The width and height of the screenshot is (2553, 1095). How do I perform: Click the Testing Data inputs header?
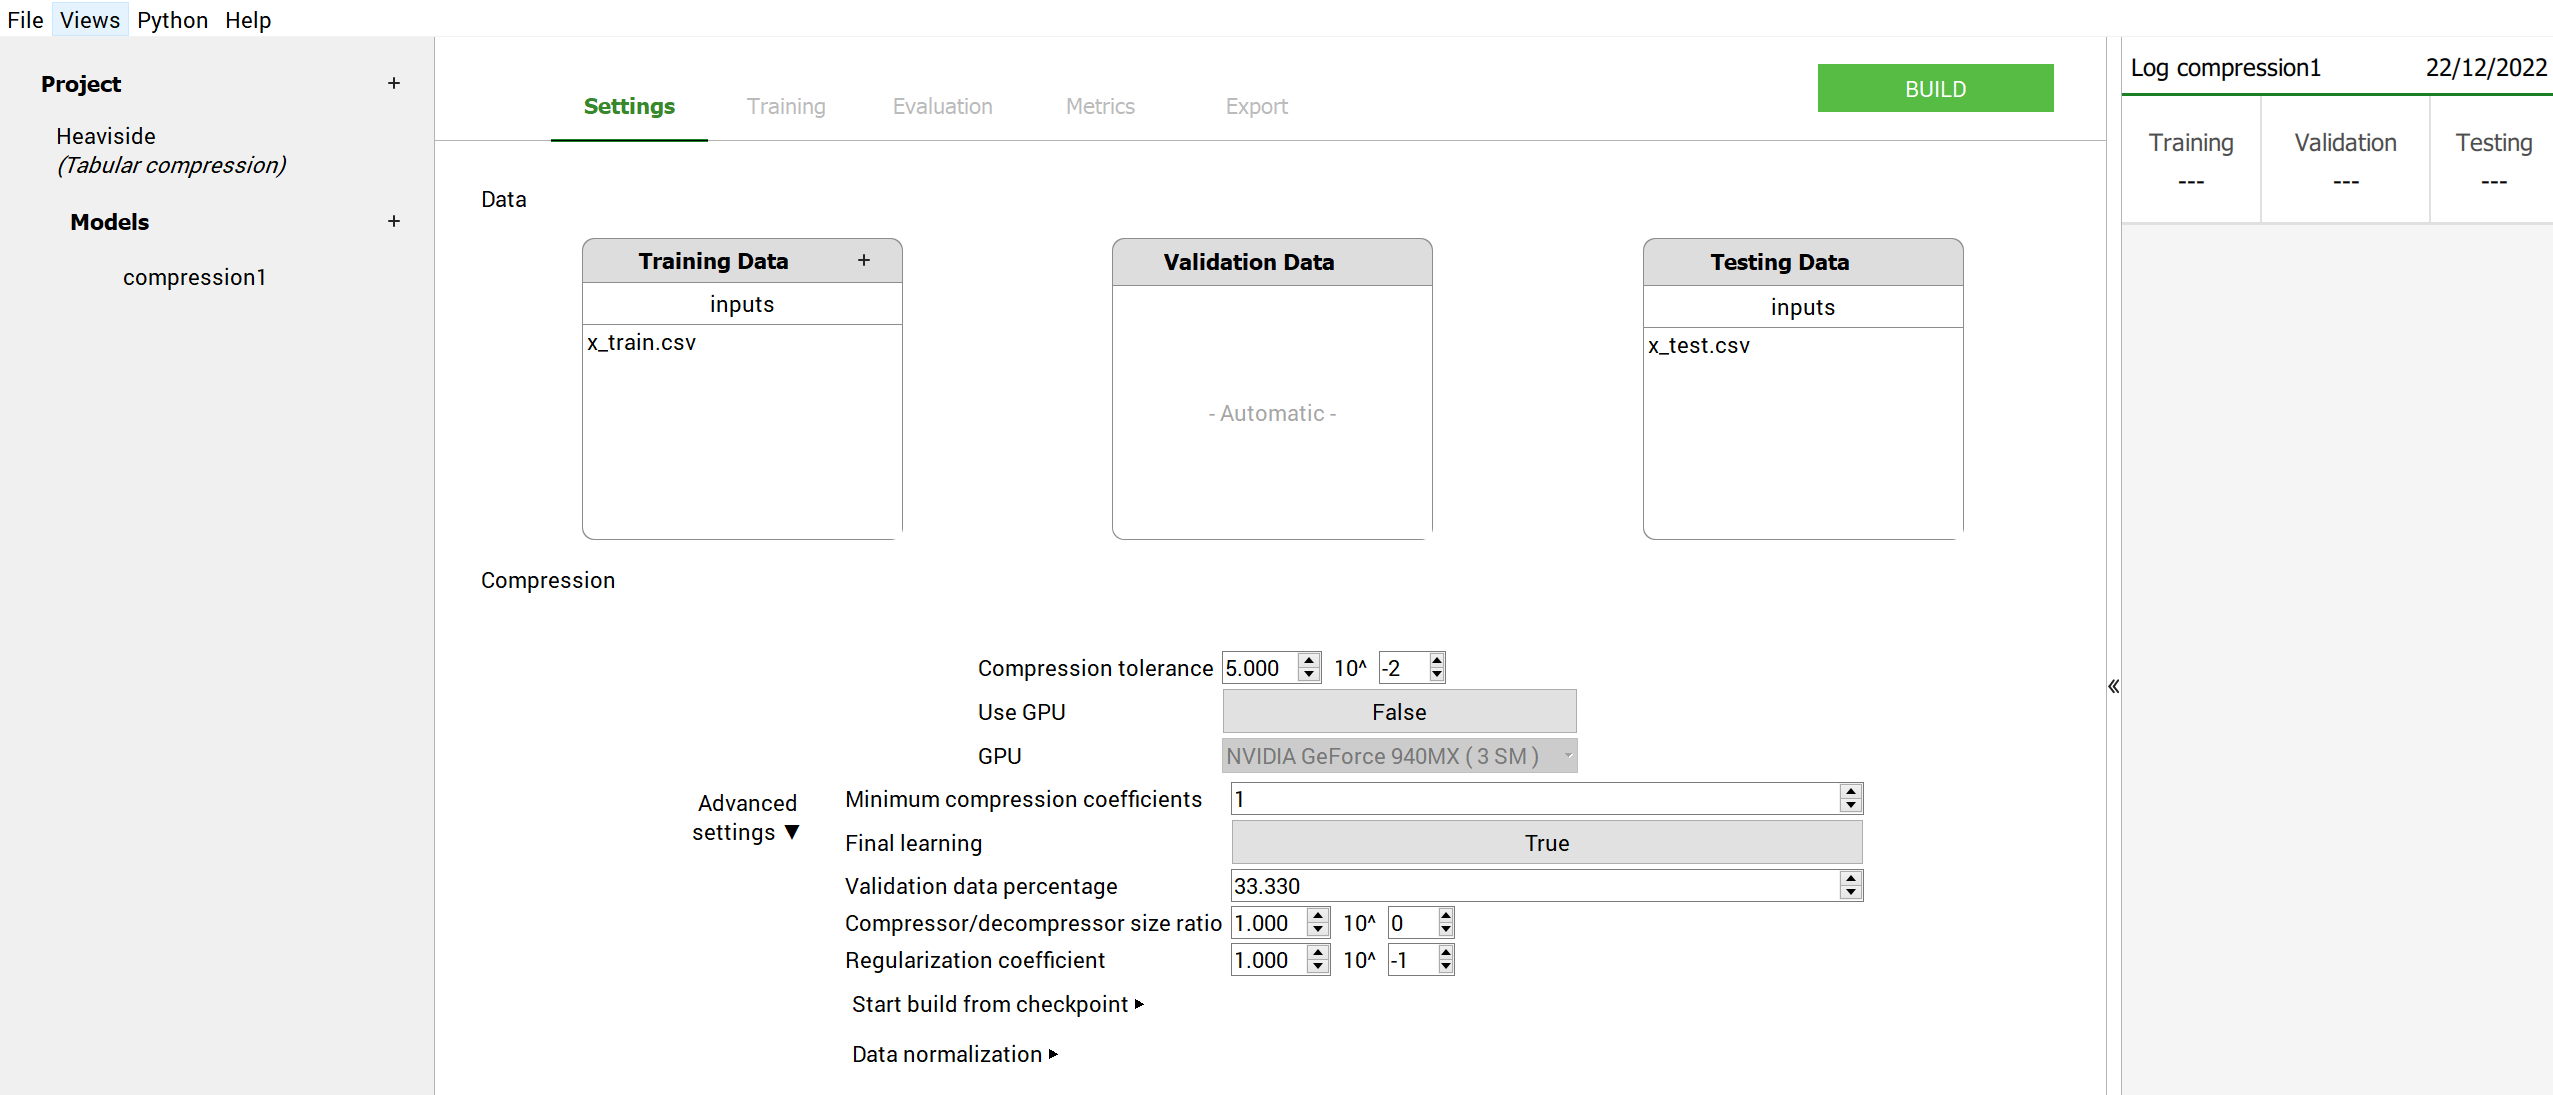(x=1802, y=307)
